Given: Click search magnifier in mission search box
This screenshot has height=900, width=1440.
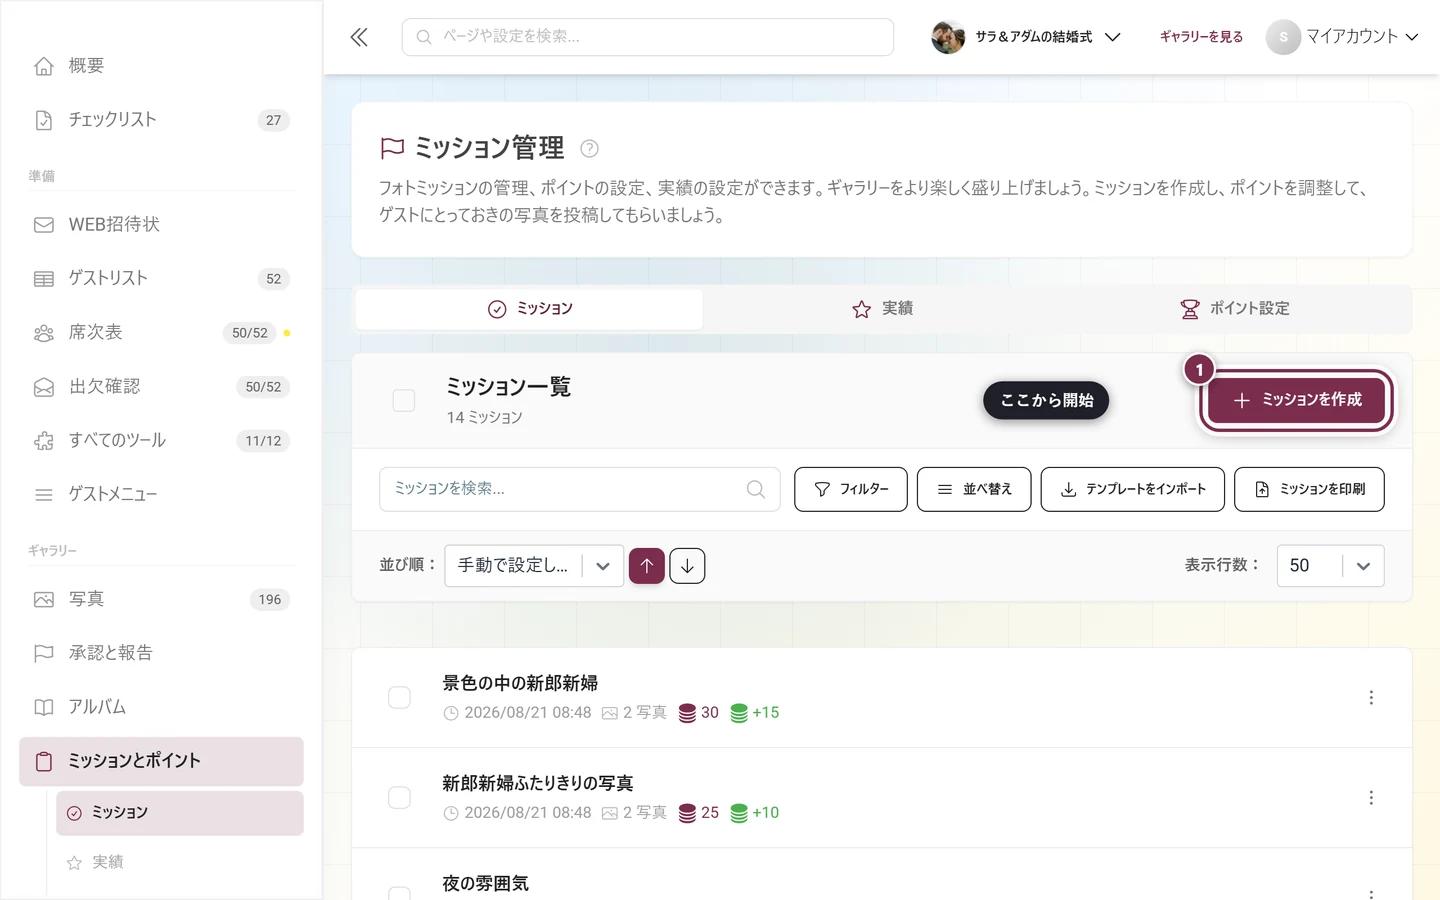Looking at the screenshot, I should tap(756, 489).
